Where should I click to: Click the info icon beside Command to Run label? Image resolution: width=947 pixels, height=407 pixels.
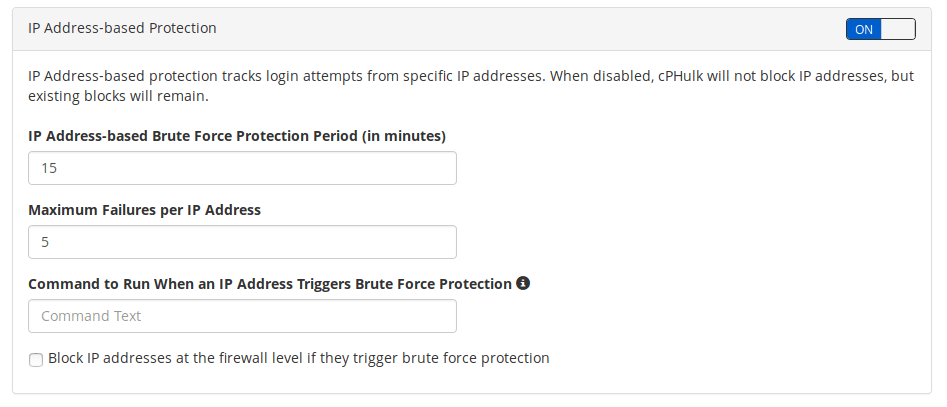(x=523, y=283)
